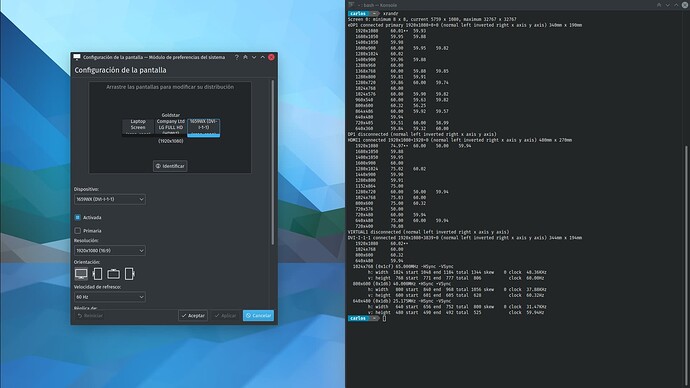Click Konsole terminal icon in its title bar
The width and height of the screenshot is (690, 388).
(351, 5)
